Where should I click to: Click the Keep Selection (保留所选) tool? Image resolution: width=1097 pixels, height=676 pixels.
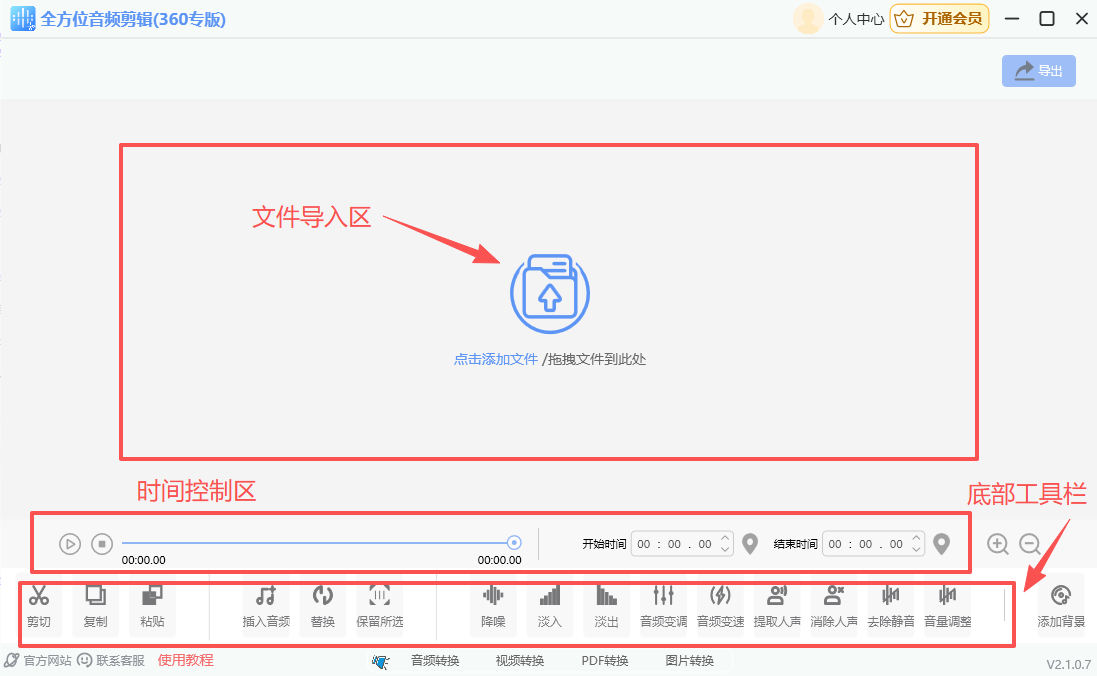(x=379, y=605)
